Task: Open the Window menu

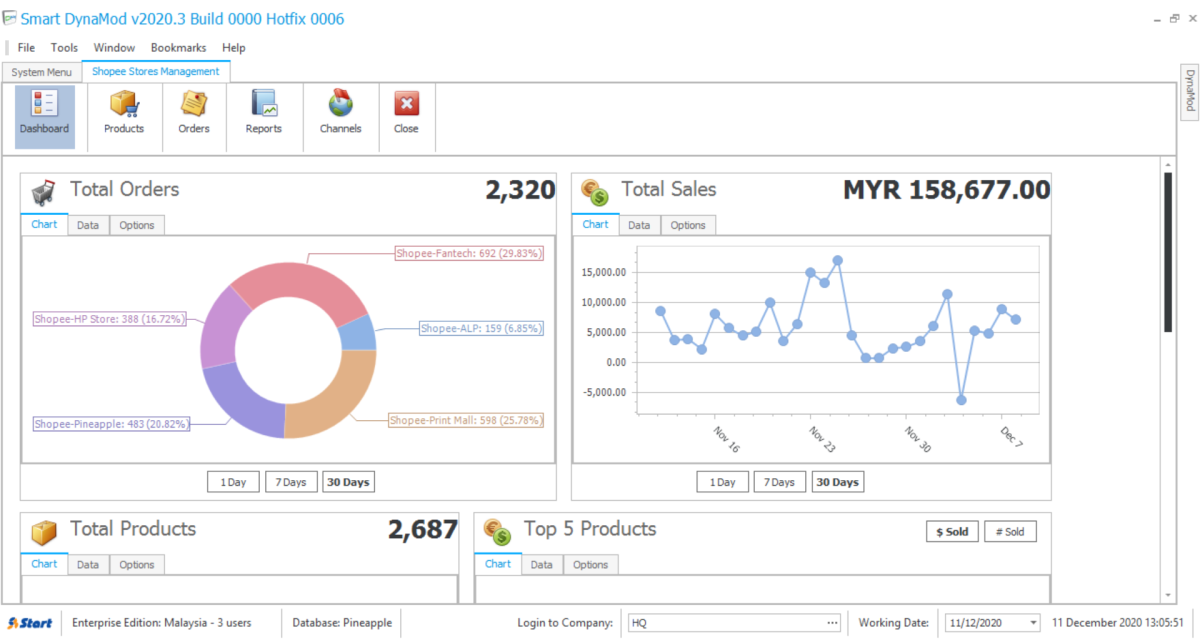Action: coord(114,47)
